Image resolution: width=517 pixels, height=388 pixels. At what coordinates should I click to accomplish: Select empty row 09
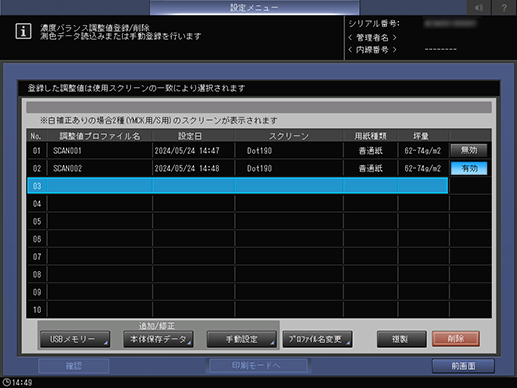237,292
